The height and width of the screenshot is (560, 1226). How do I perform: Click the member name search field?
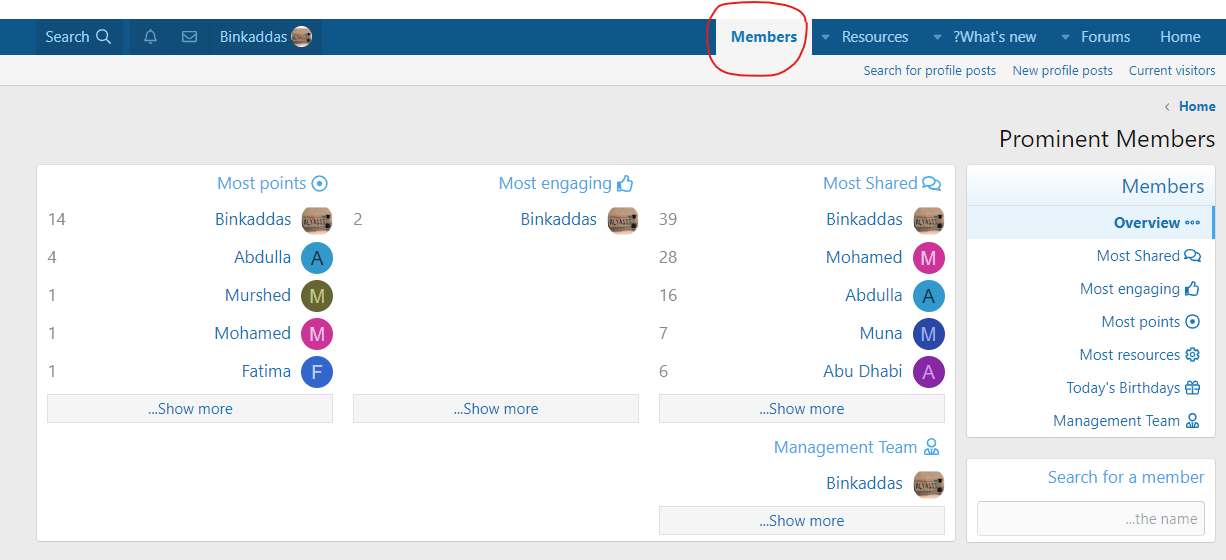pos(1090,519)
